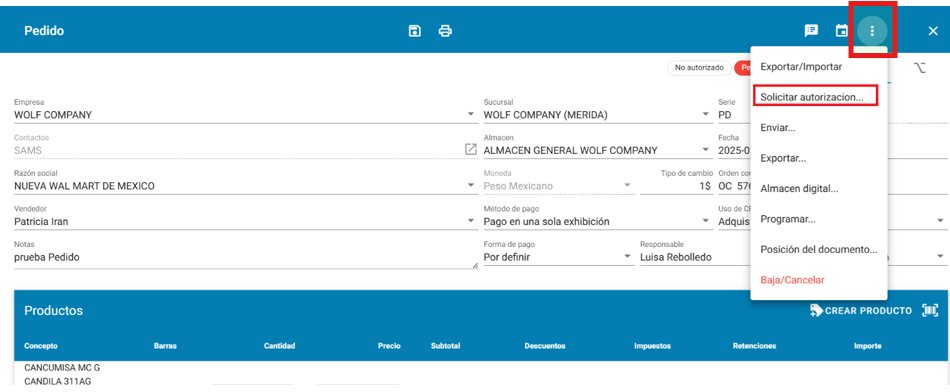The height and width of the screenshot is (392, 950).
Task: Select Solicitar autorizacion... menu entry
Action: [819, 97]
